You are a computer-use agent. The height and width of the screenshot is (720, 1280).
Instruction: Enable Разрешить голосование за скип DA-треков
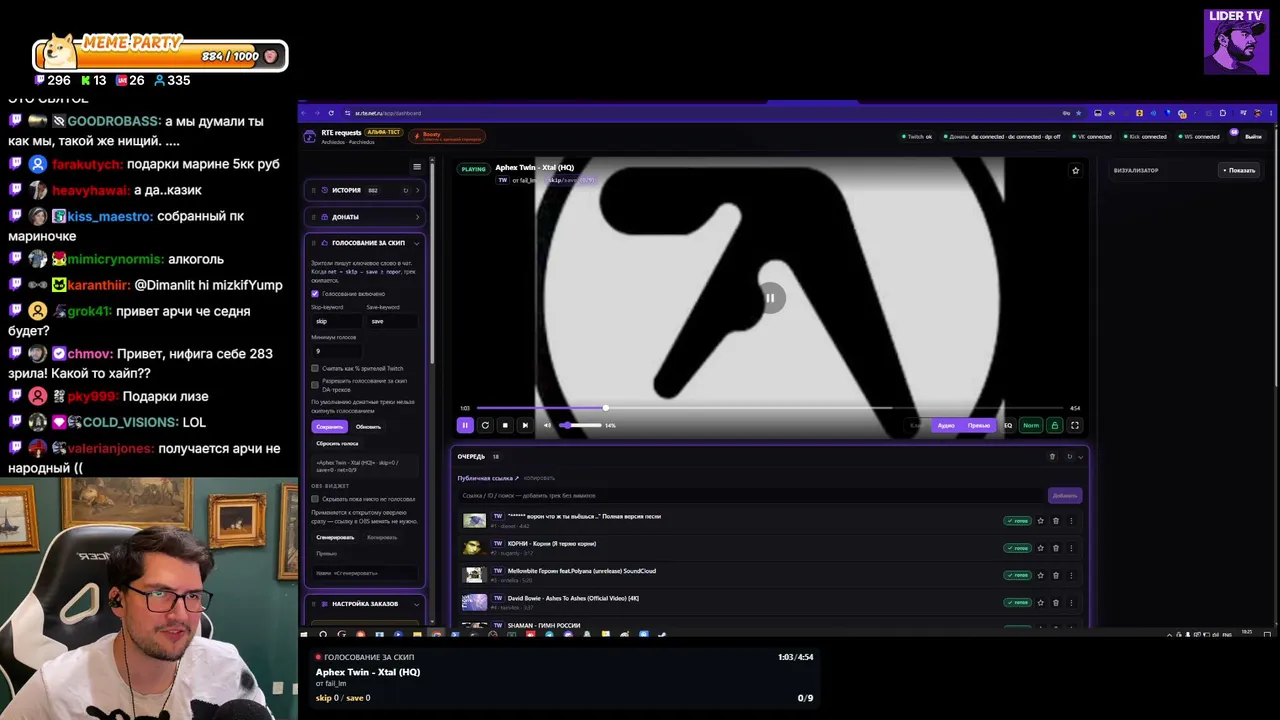[x=315, y=384]
